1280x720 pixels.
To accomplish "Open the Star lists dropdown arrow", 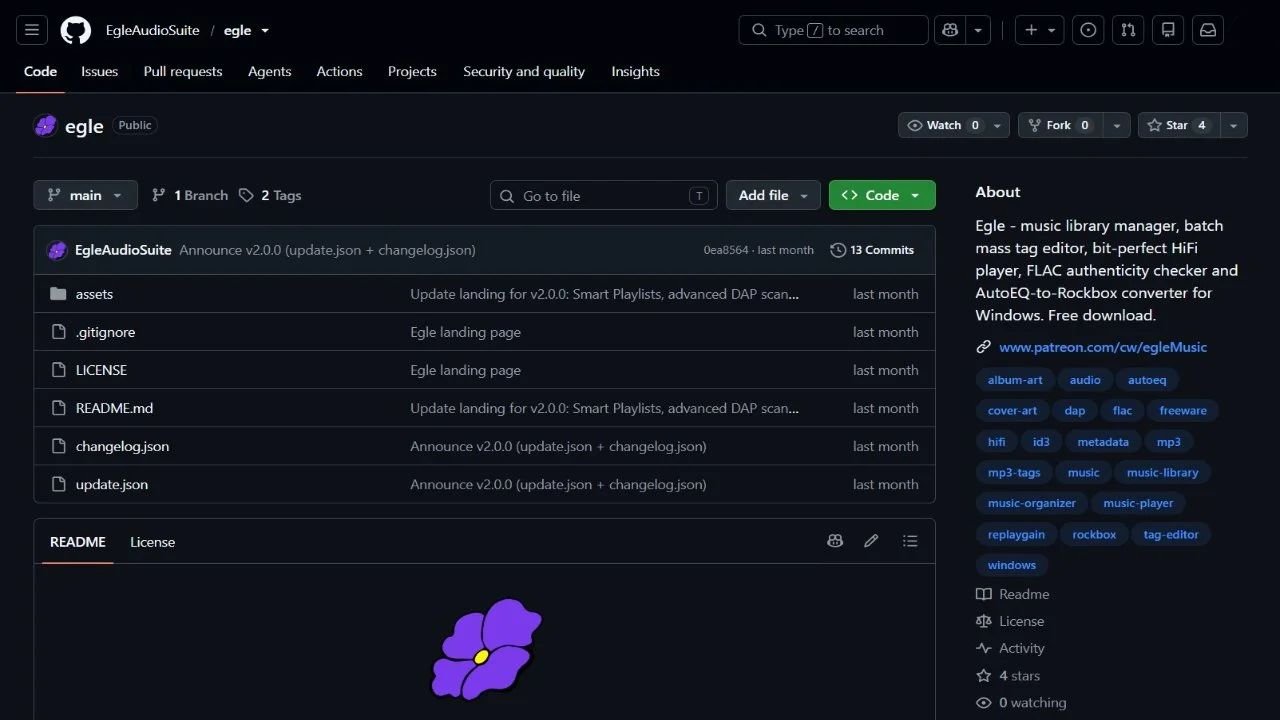I will (1234, 125).
